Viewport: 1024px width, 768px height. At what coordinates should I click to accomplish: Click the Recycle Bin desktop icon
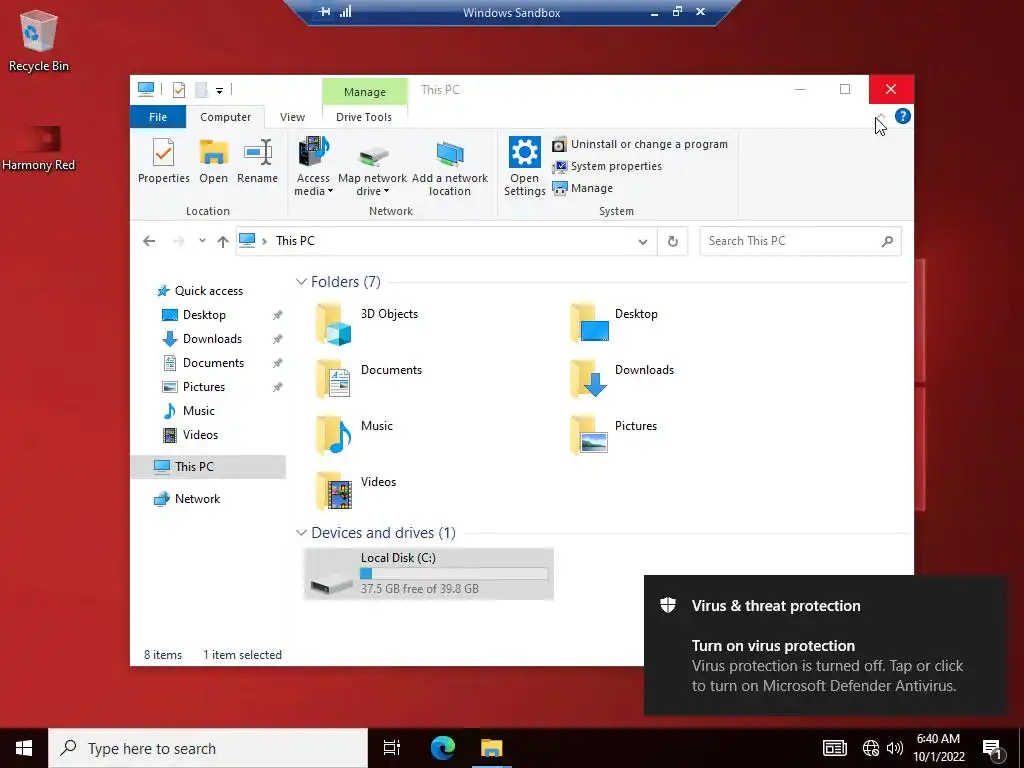click(x=39, y=40)
